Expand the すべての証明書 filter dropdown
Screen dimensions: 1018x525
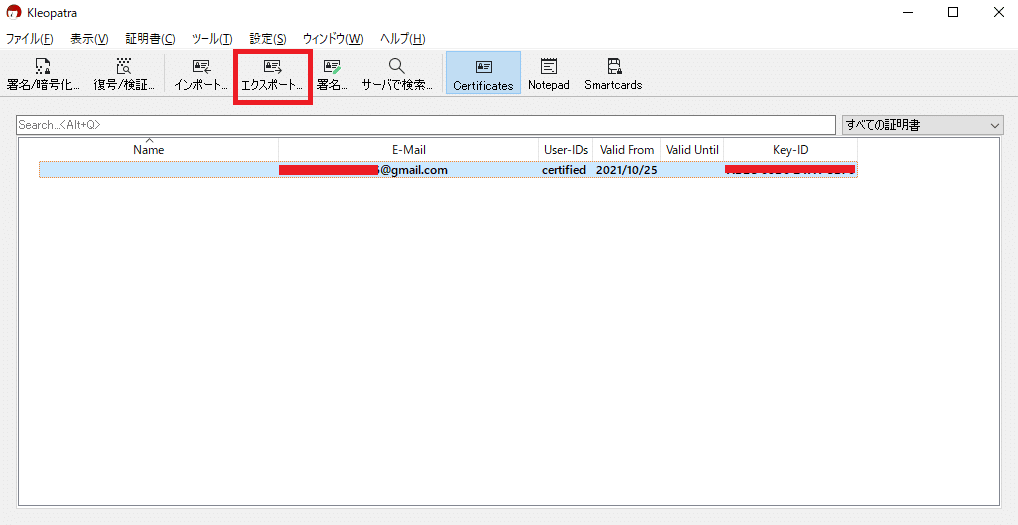[923, 125]
